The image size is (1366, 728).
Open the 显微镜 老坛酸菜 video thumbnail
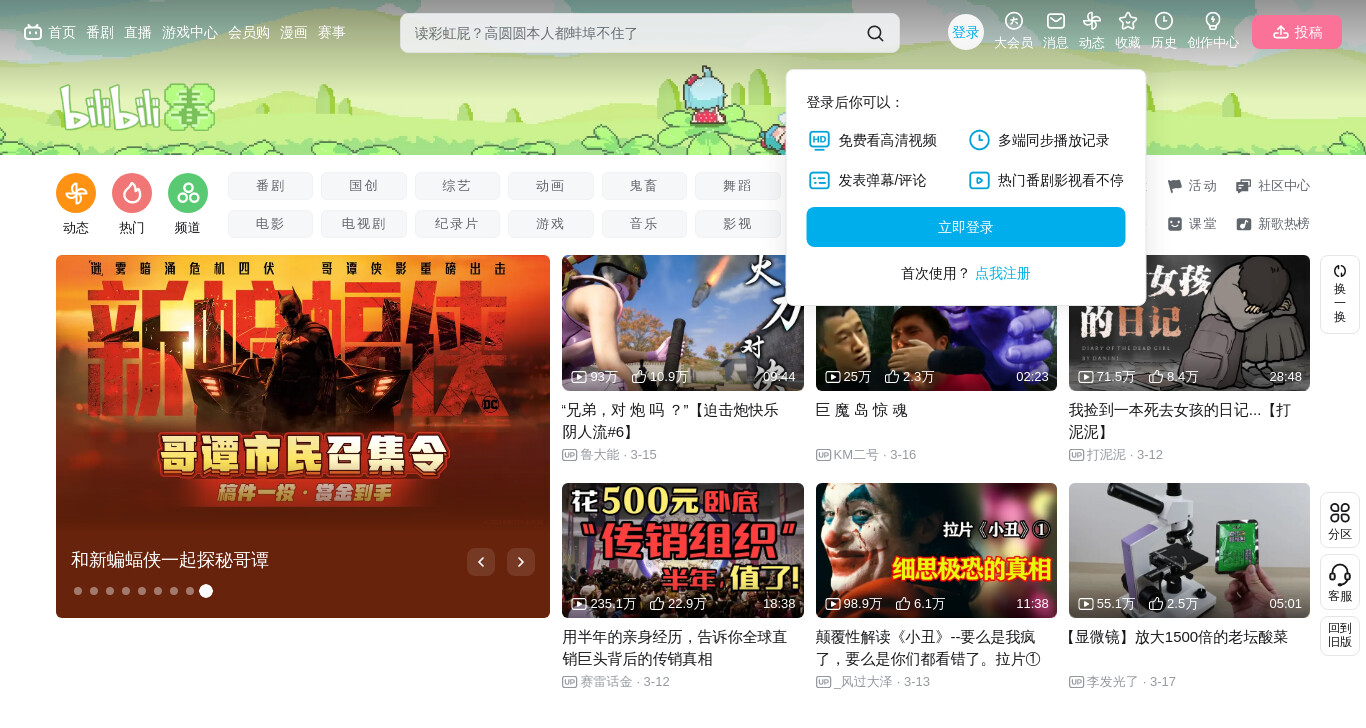pos(1189,551)
